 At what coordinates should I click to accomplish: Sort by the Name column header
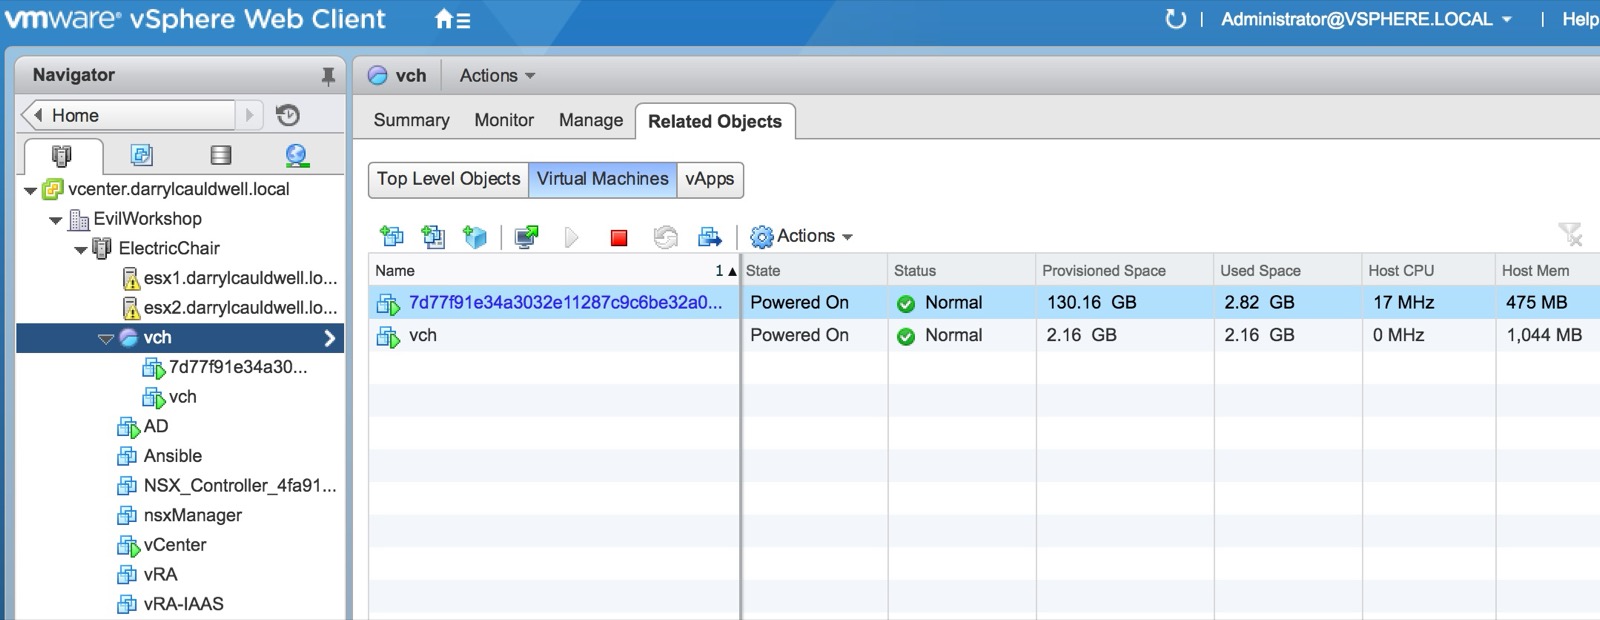(554, 270)
